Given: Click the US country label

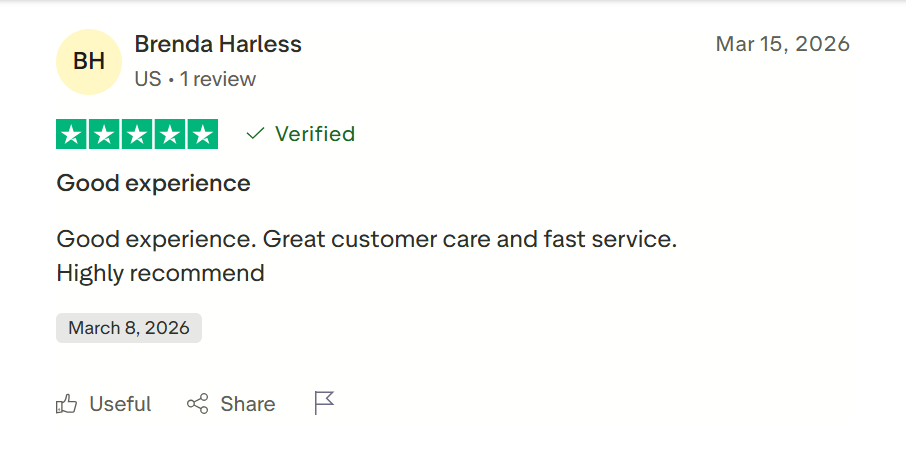Looking at the screenshot, I should (147, 79).
